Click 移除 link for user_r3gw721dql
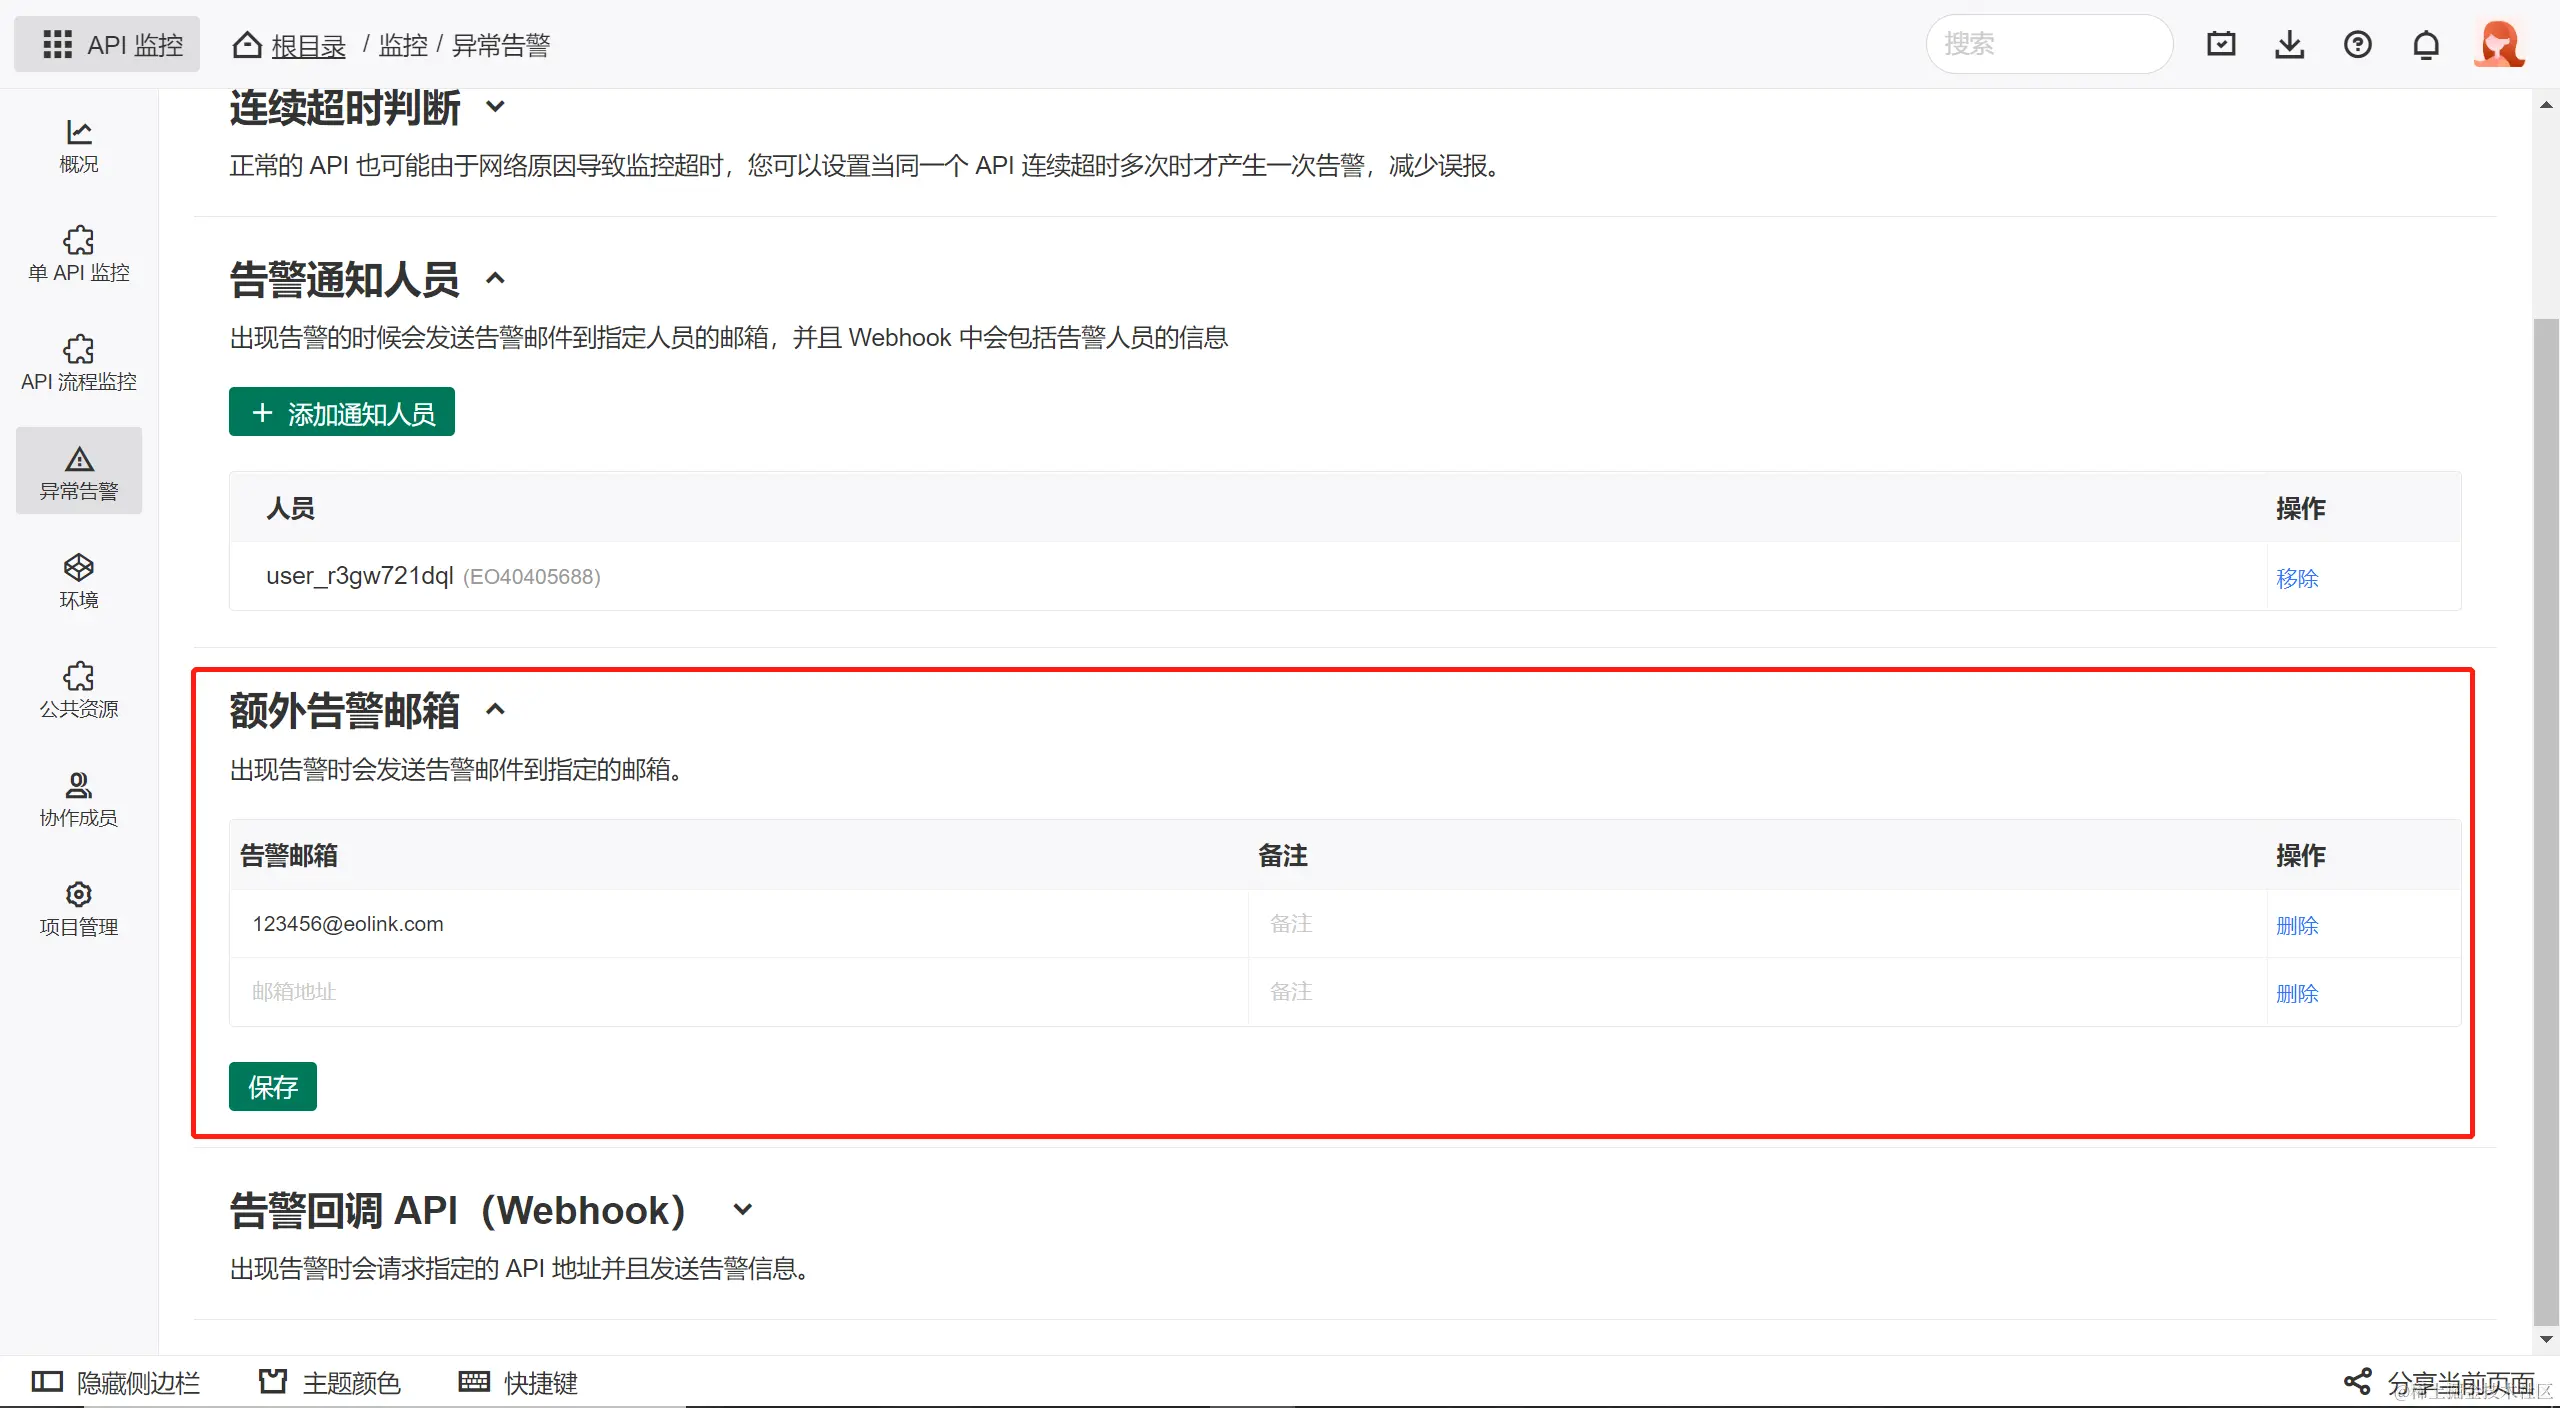 (2296, 578)
